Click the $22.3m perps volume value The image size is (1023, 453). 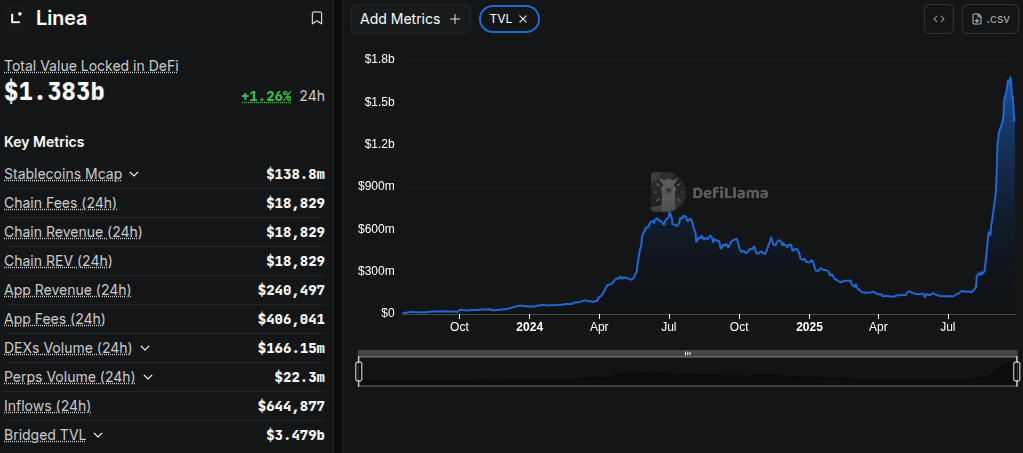[299, 377]
